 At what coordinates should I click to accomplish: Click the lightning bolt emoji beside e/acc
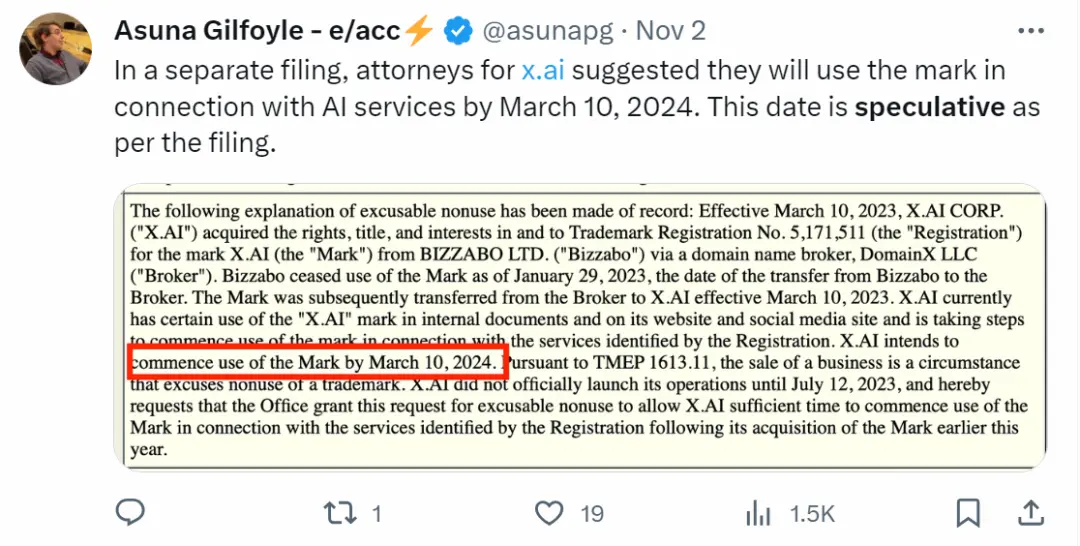(x=419, y=32)
